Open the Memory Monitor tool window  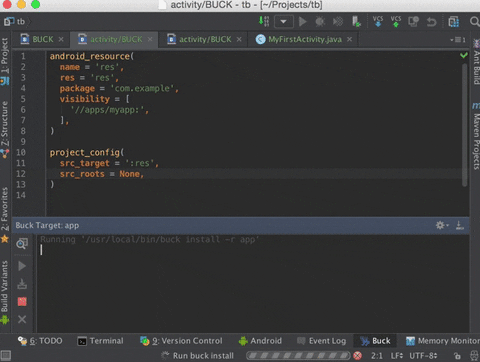point(443,341)
